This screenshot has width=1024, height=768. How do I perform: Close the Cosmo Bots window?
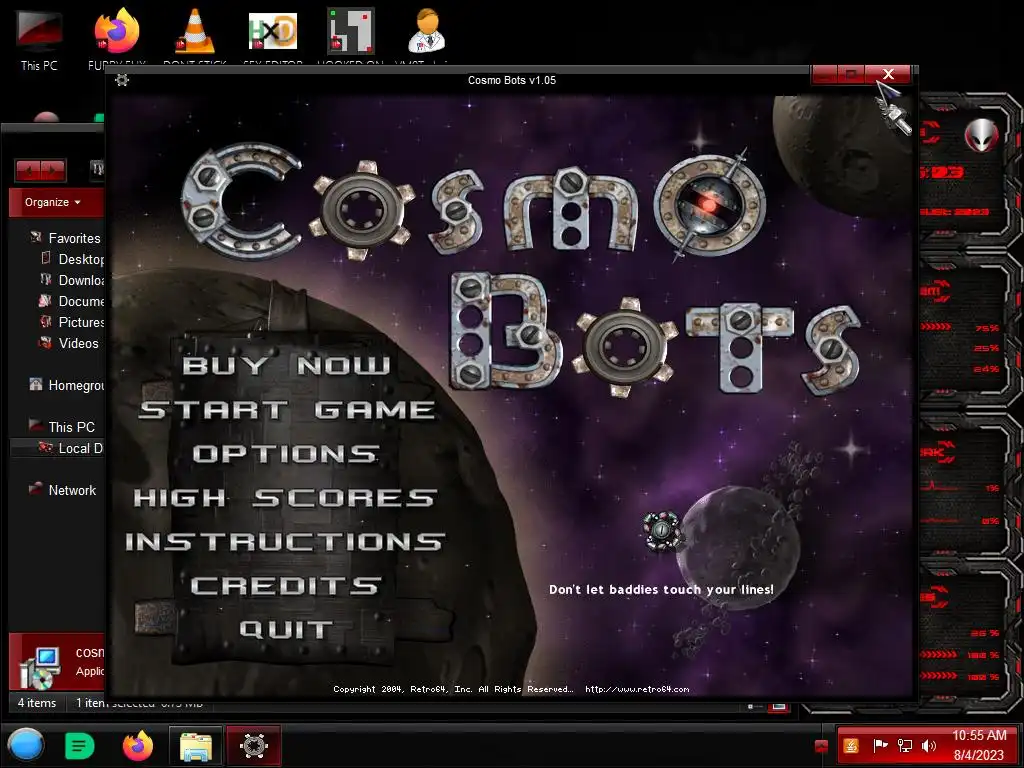[x=888, y=74]
